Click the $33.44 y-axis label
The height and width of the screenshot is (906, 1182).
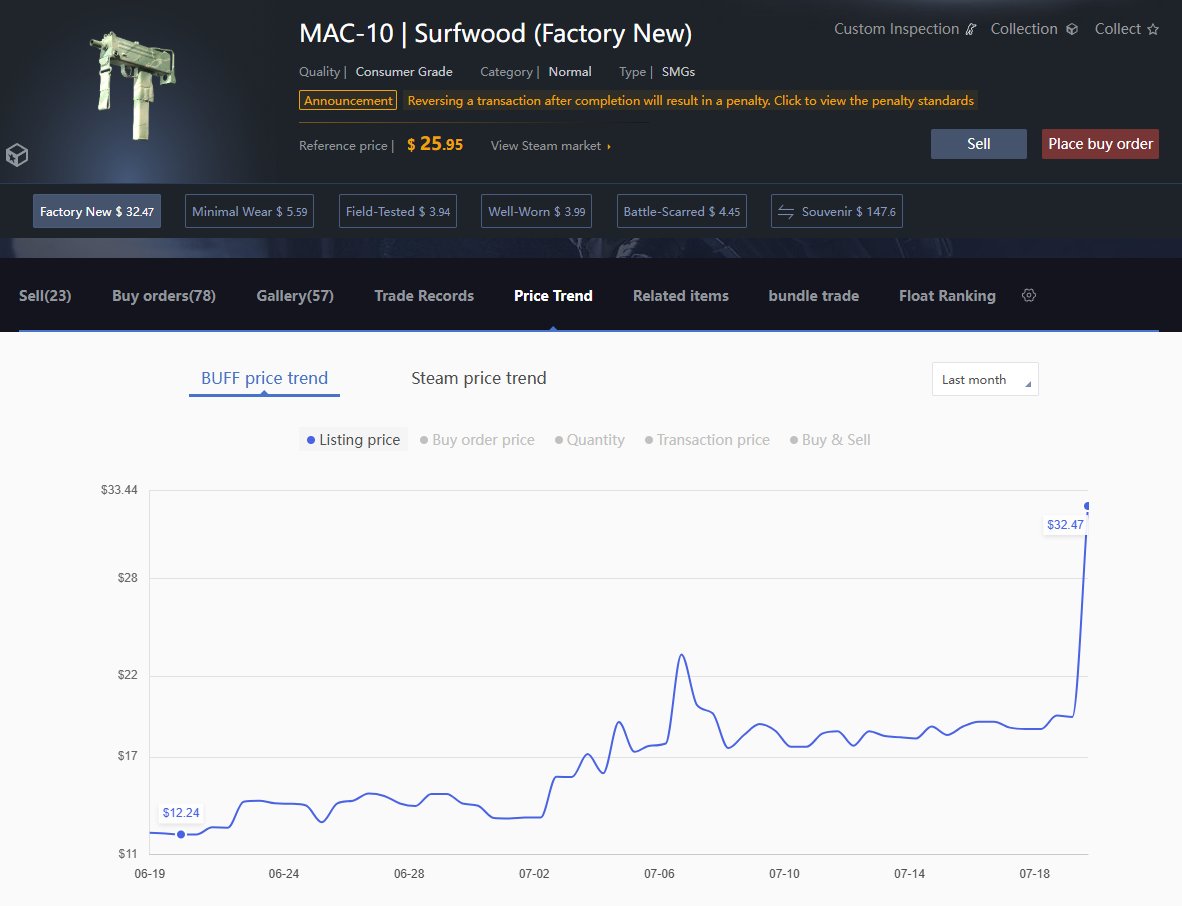point(119,490)
